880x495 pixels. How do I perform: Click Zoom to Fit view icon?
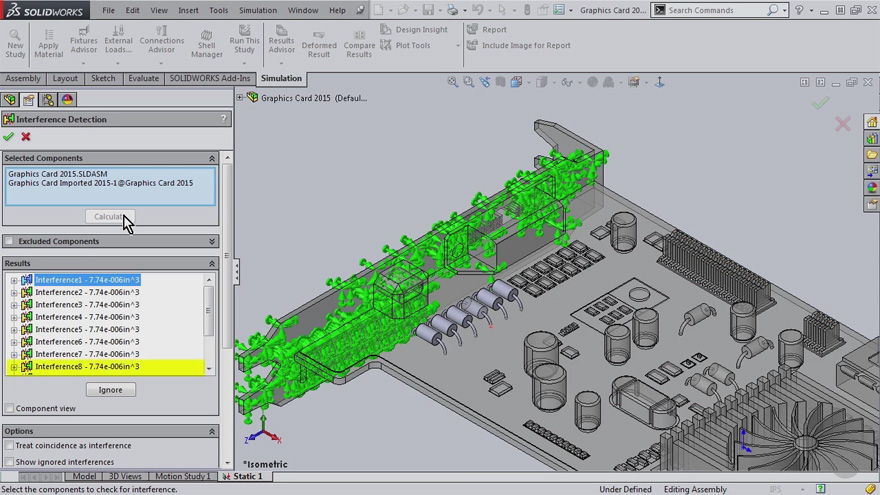pos(452,82)
